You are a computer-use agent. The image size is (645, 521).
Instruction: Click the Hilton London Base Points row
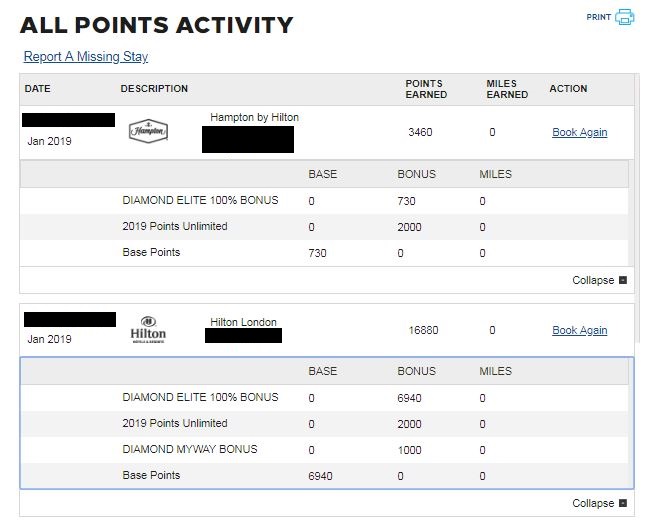click(151, 475)
